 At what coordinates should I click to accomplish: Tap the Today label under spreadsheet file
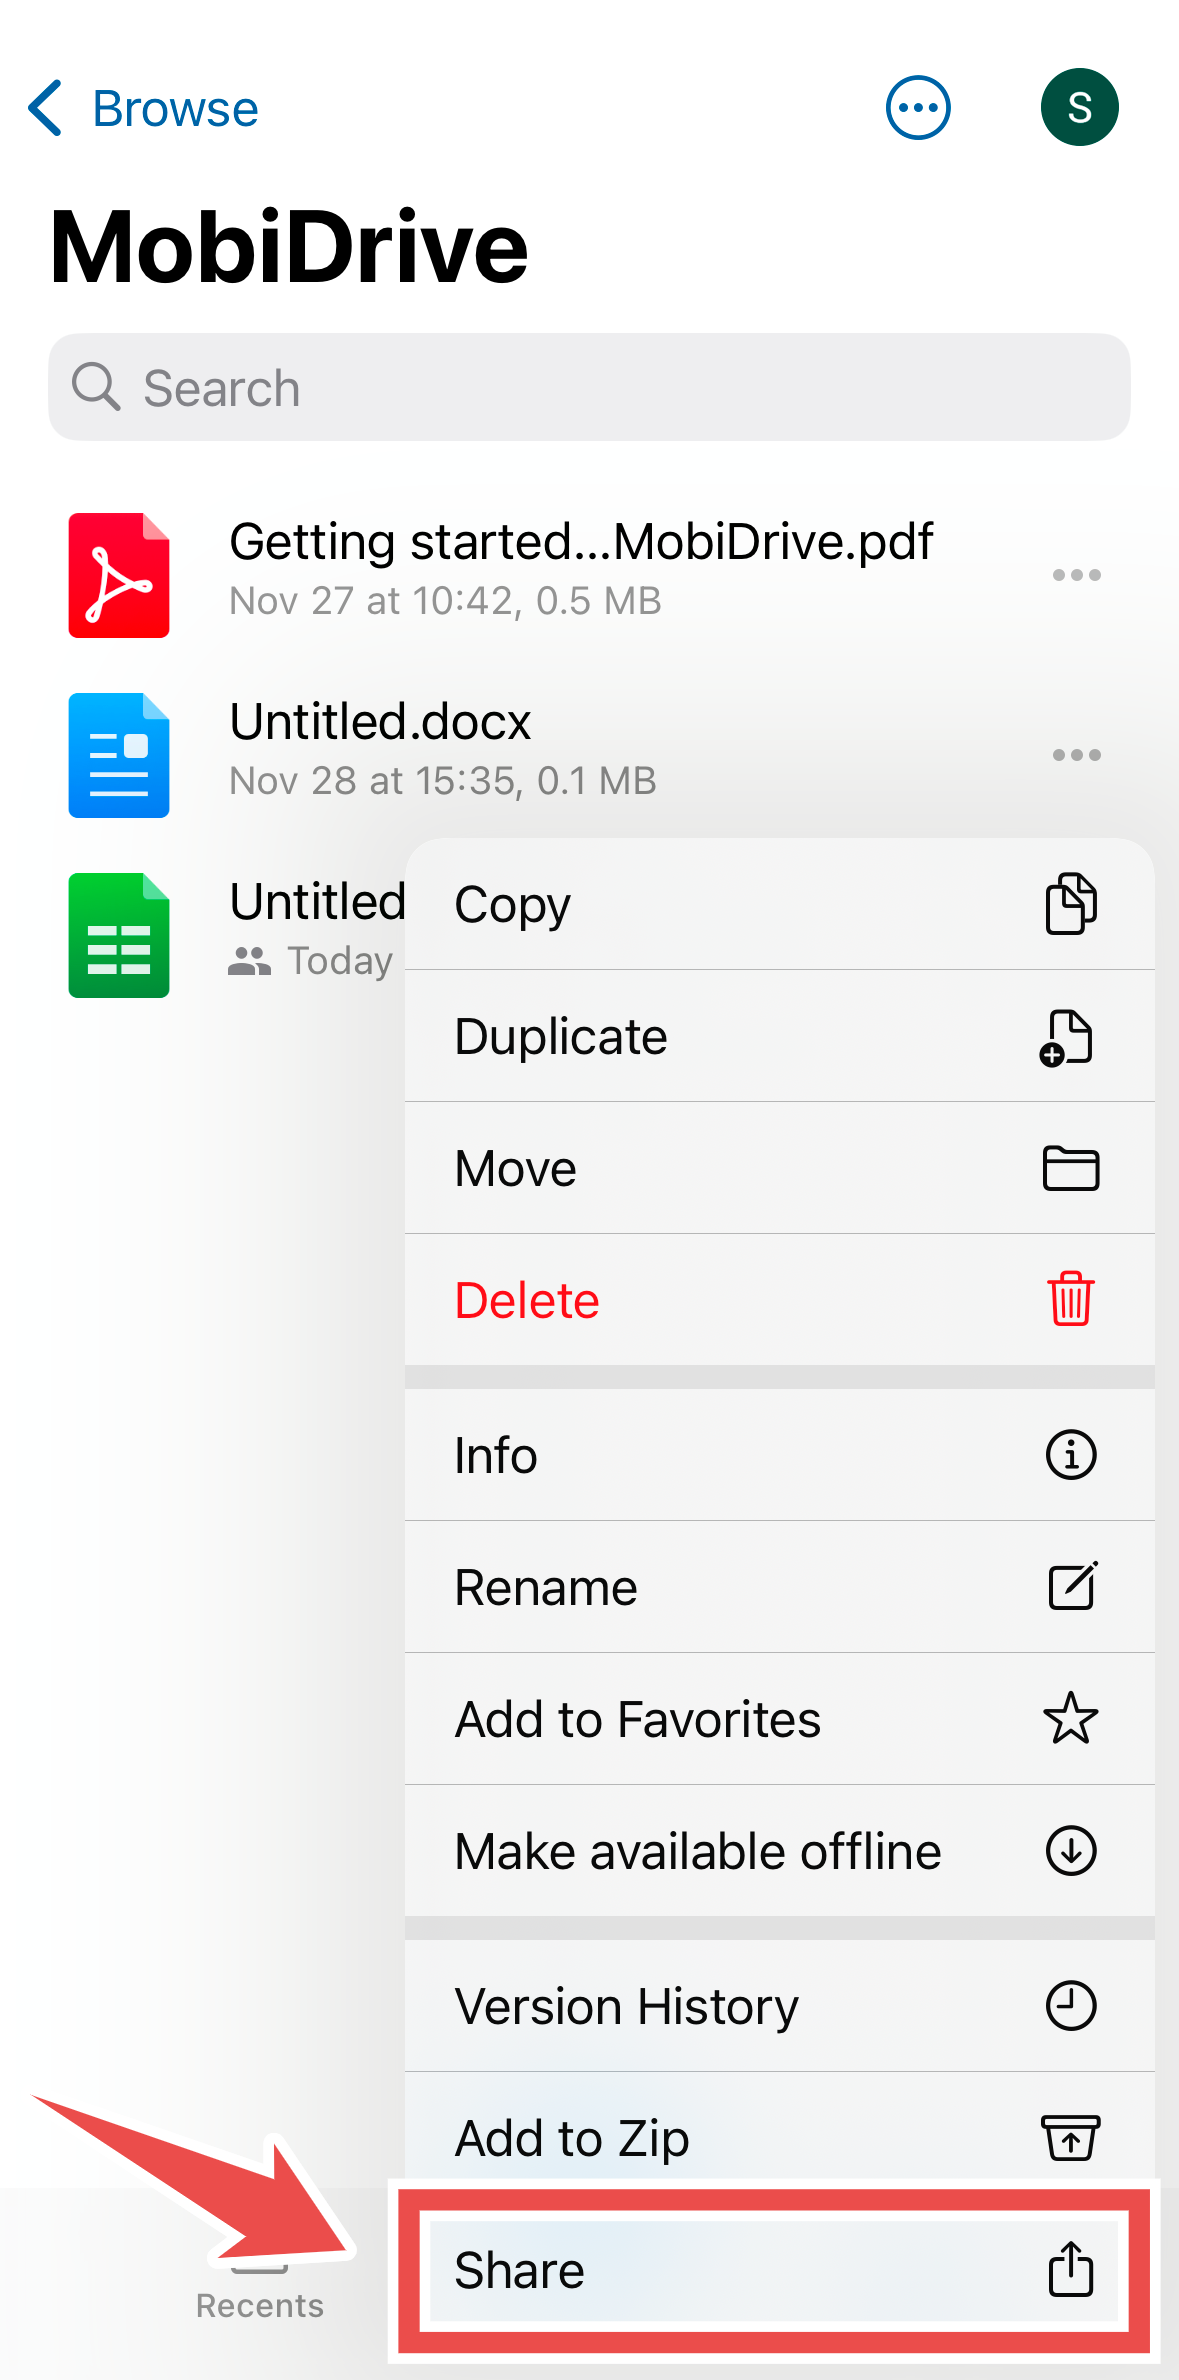(x=340, y=961)
